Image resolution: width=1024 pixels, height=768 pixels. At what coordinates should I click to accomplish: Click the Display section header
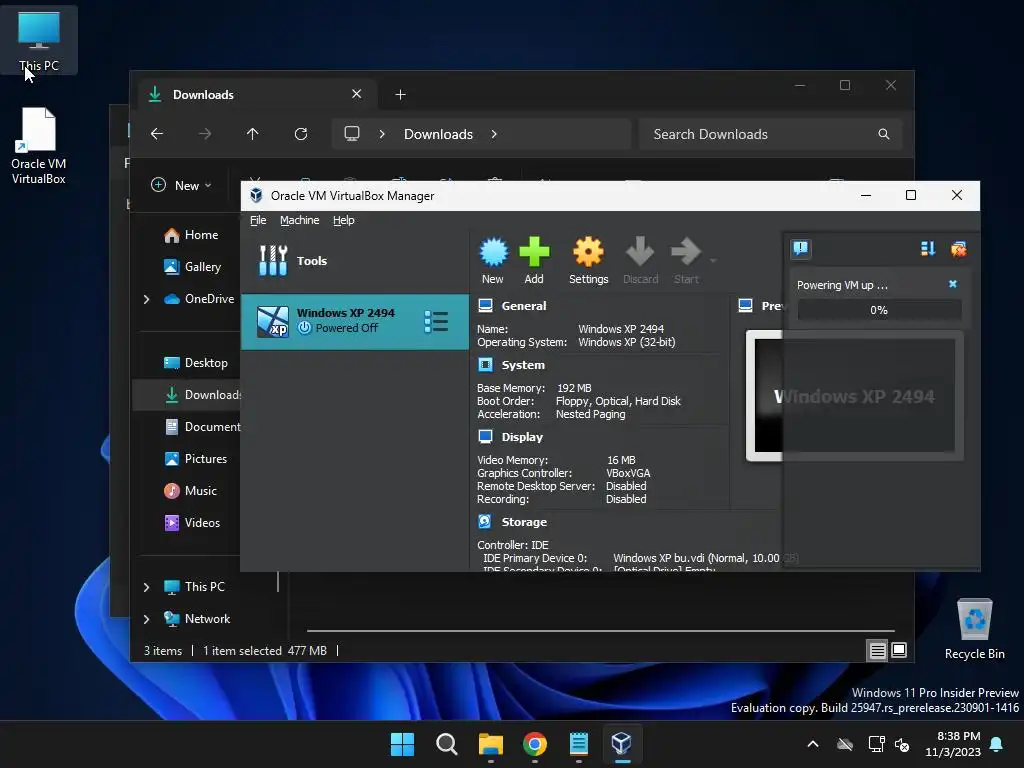click(522, 437)
